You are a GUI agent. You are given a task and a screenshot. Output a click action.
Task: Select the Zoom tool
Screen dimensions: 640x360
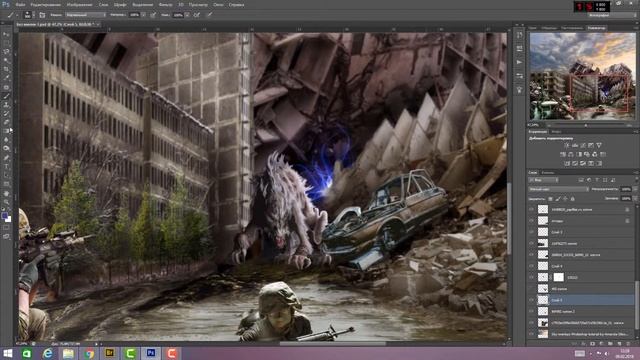(x=6, y=202)
